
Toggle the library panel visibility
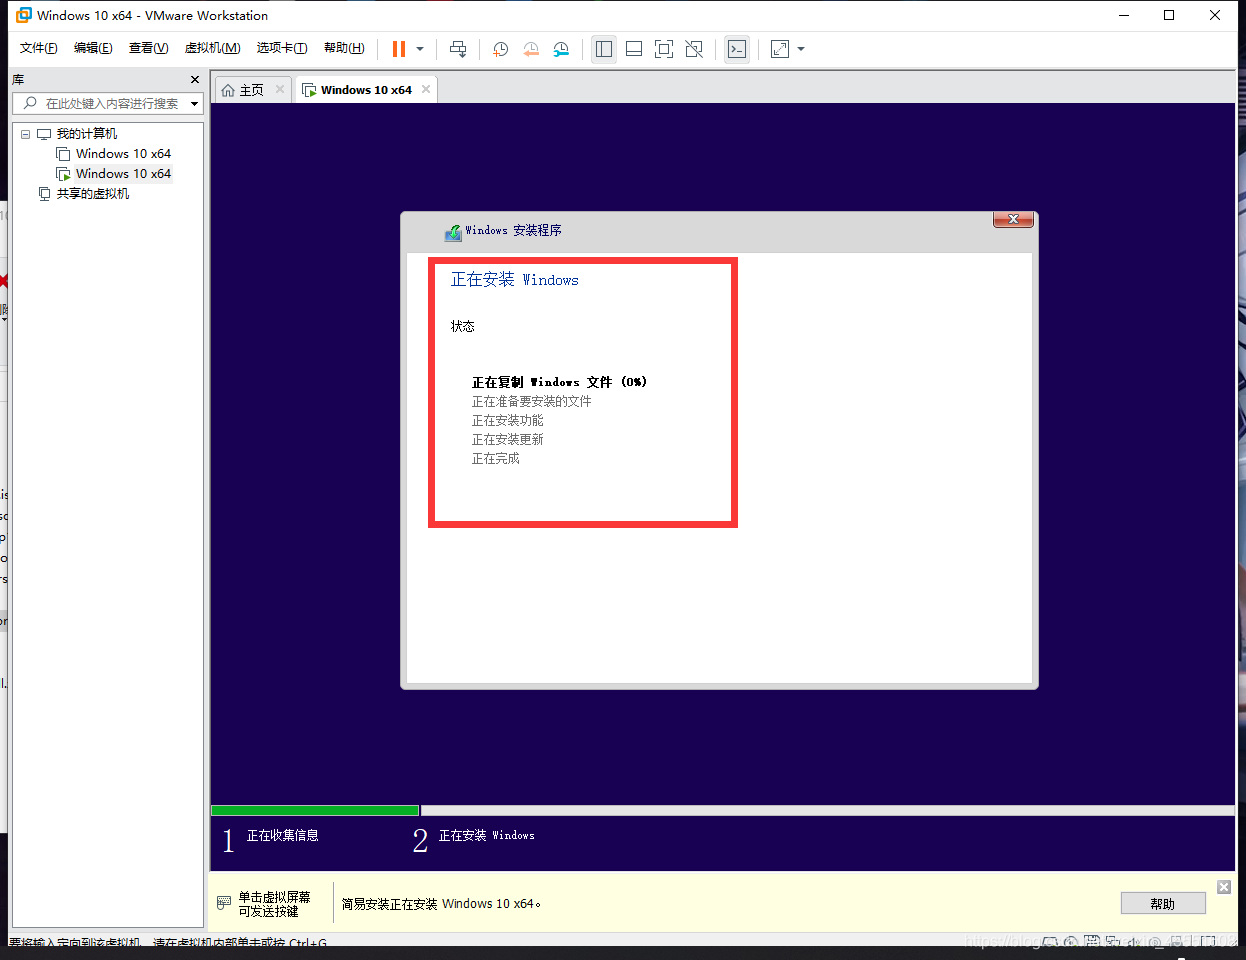[604, 49]
